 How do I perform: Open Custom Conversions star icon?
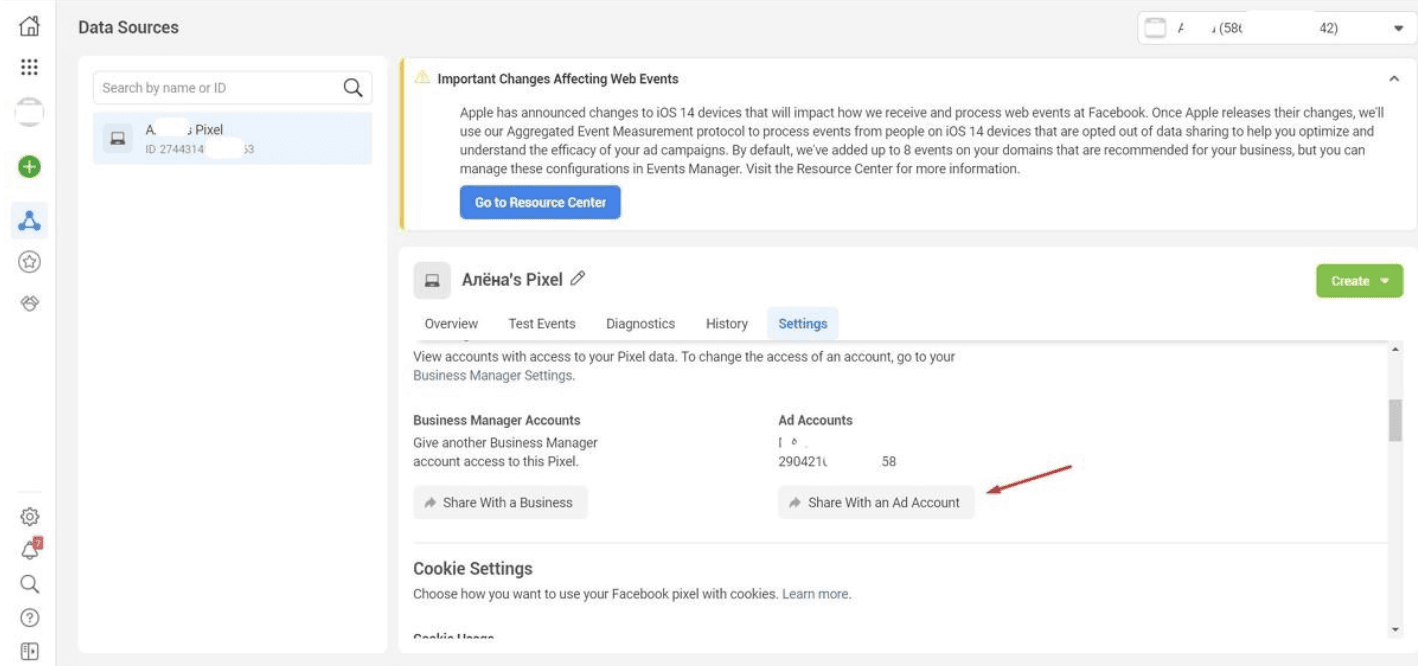[29, 262]
